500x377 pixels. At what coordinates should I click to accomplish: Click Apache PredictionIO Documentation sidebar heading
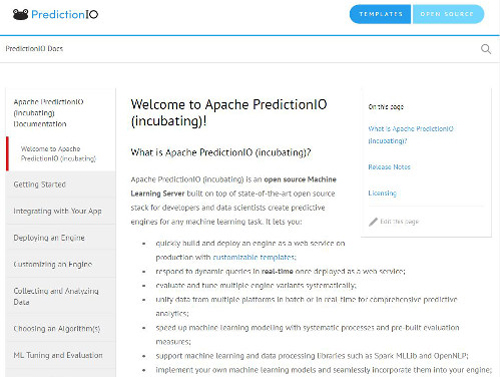48,113
